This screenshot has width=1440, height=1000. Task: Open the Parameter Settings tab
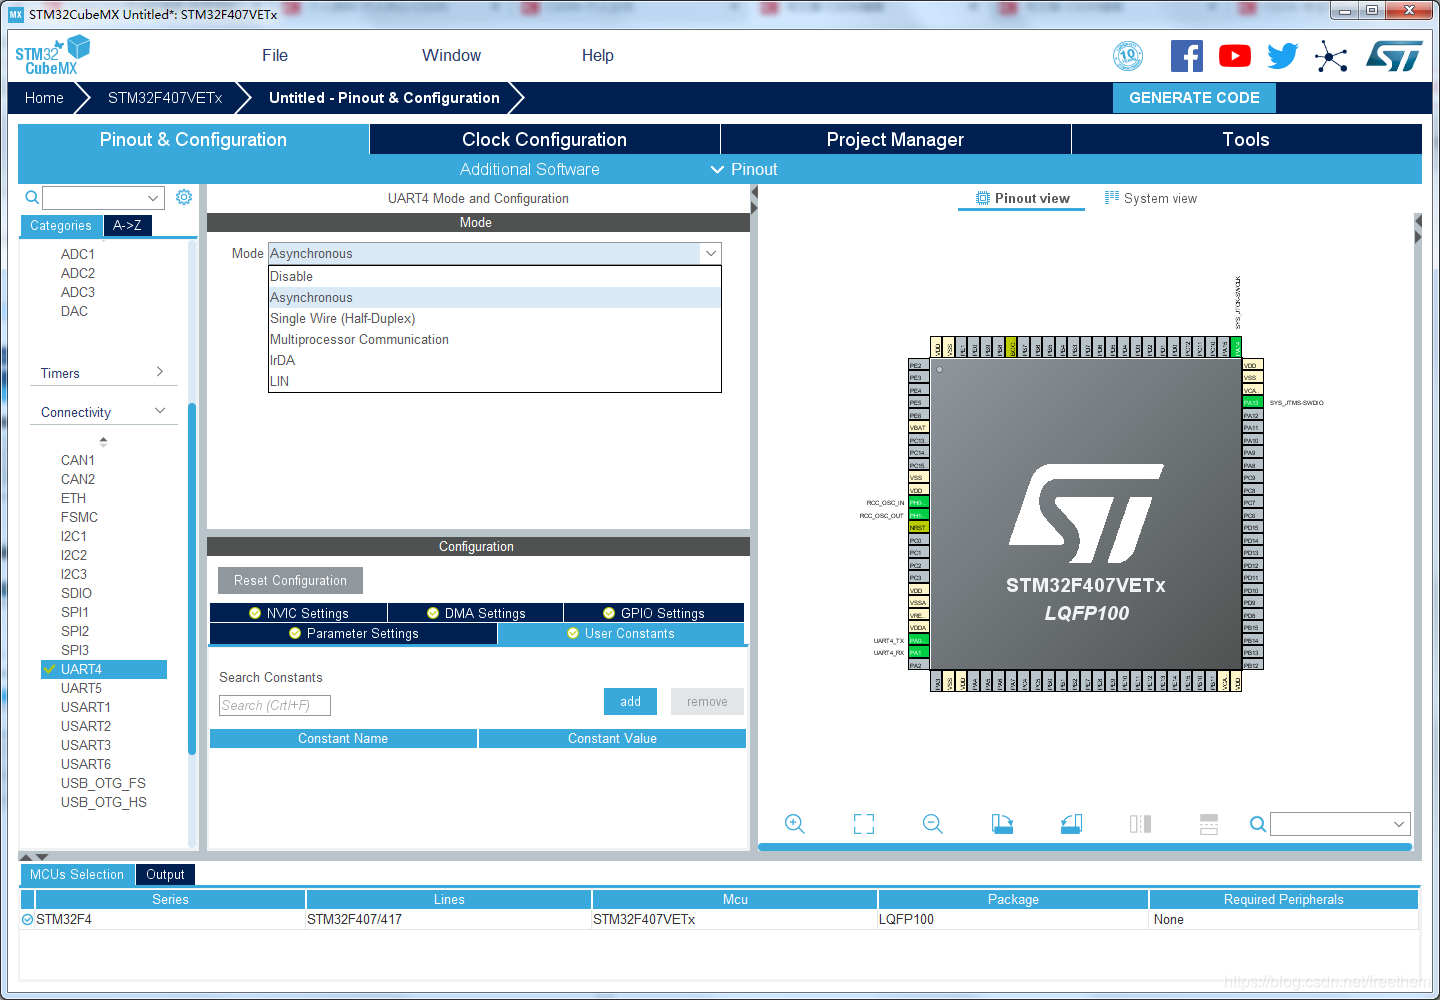[353, 634]
